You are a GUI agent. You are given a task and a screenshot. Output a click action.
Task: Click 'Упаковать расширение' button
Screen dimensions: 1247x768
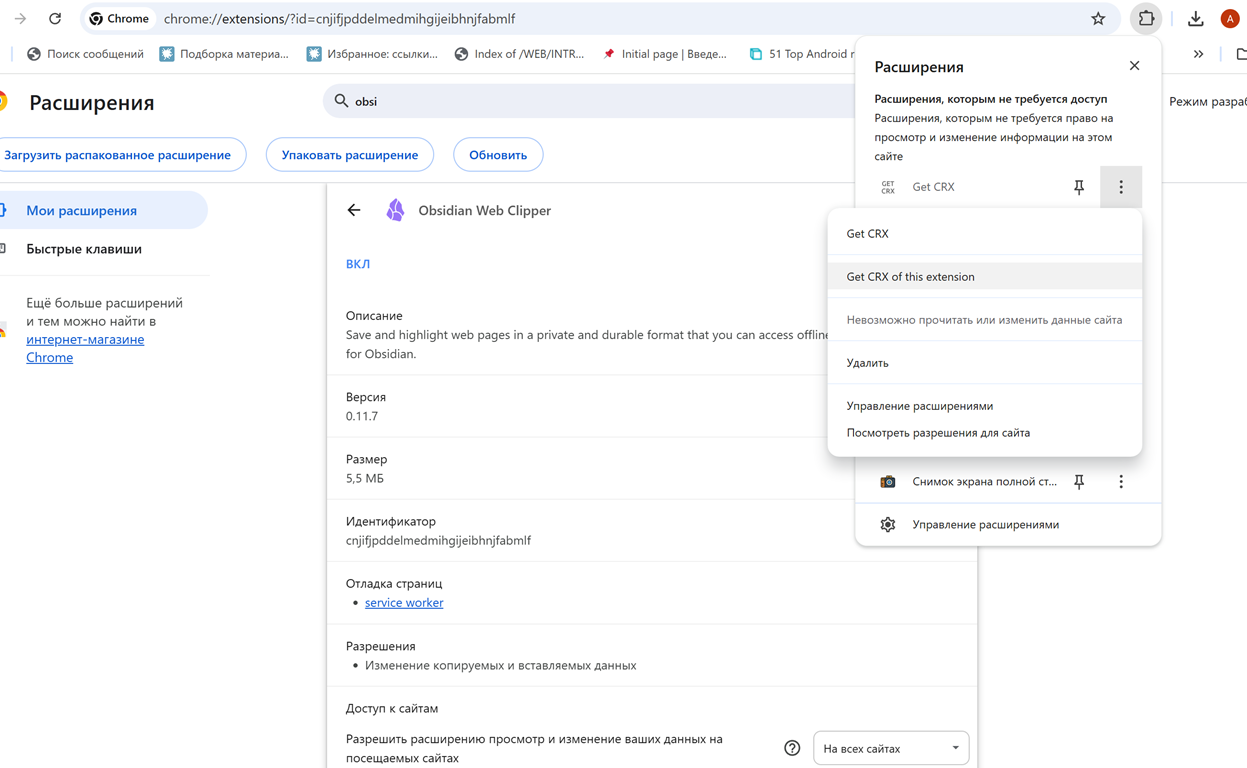pyautogui.click(x=350, y=155)
